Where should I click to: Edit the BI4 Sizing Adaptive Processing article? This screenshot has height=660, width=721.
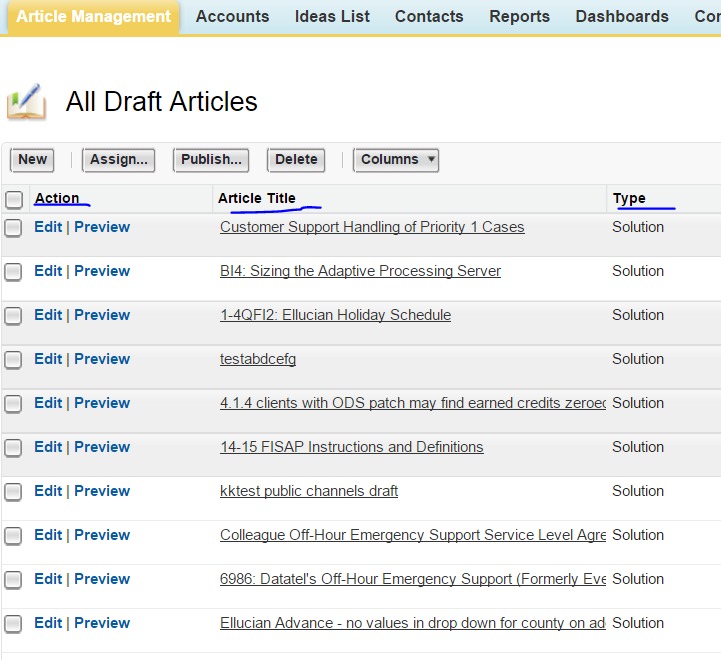coord(48,271)
